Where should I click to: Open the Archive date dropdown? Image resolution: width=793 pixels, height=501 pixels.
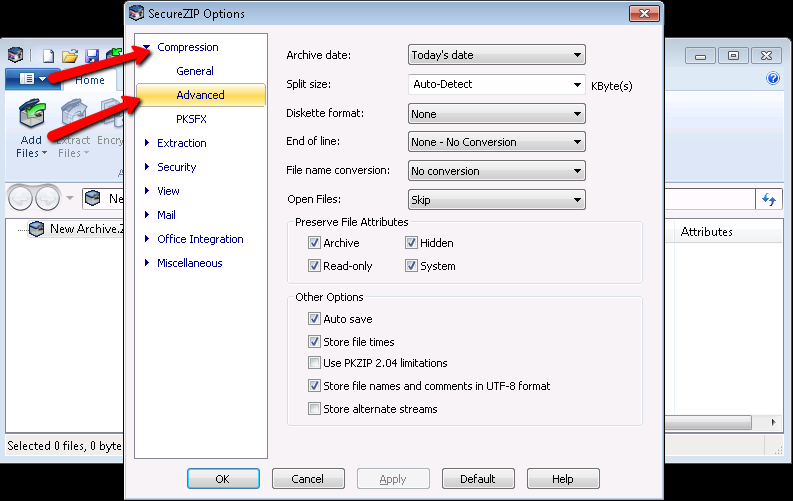(x=496, y=55)
